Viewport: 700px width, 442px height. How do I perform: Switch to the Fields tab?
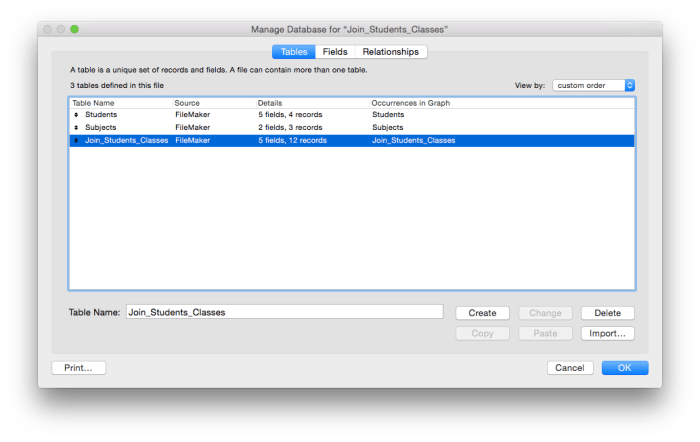point(335,52)
